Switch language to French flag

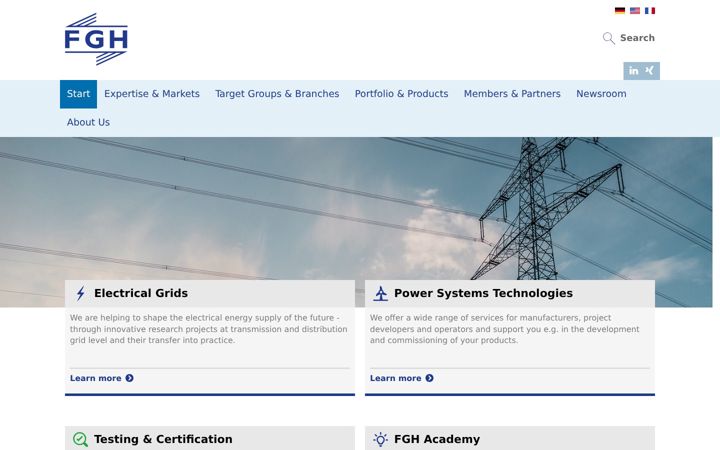650,11
